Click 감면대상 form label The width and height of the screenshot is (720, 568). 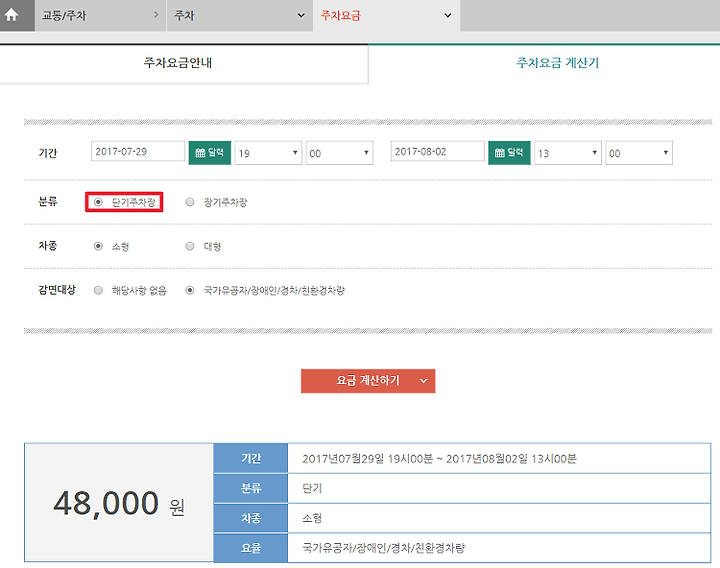click(57, 290)
